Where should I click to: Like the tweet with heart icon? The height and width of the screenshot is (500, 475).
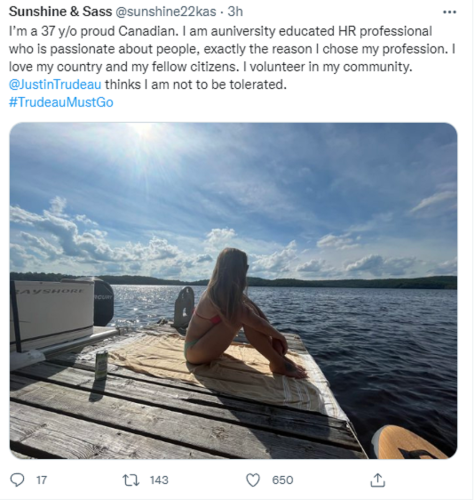pyautogui.click(x=253, y=480)
